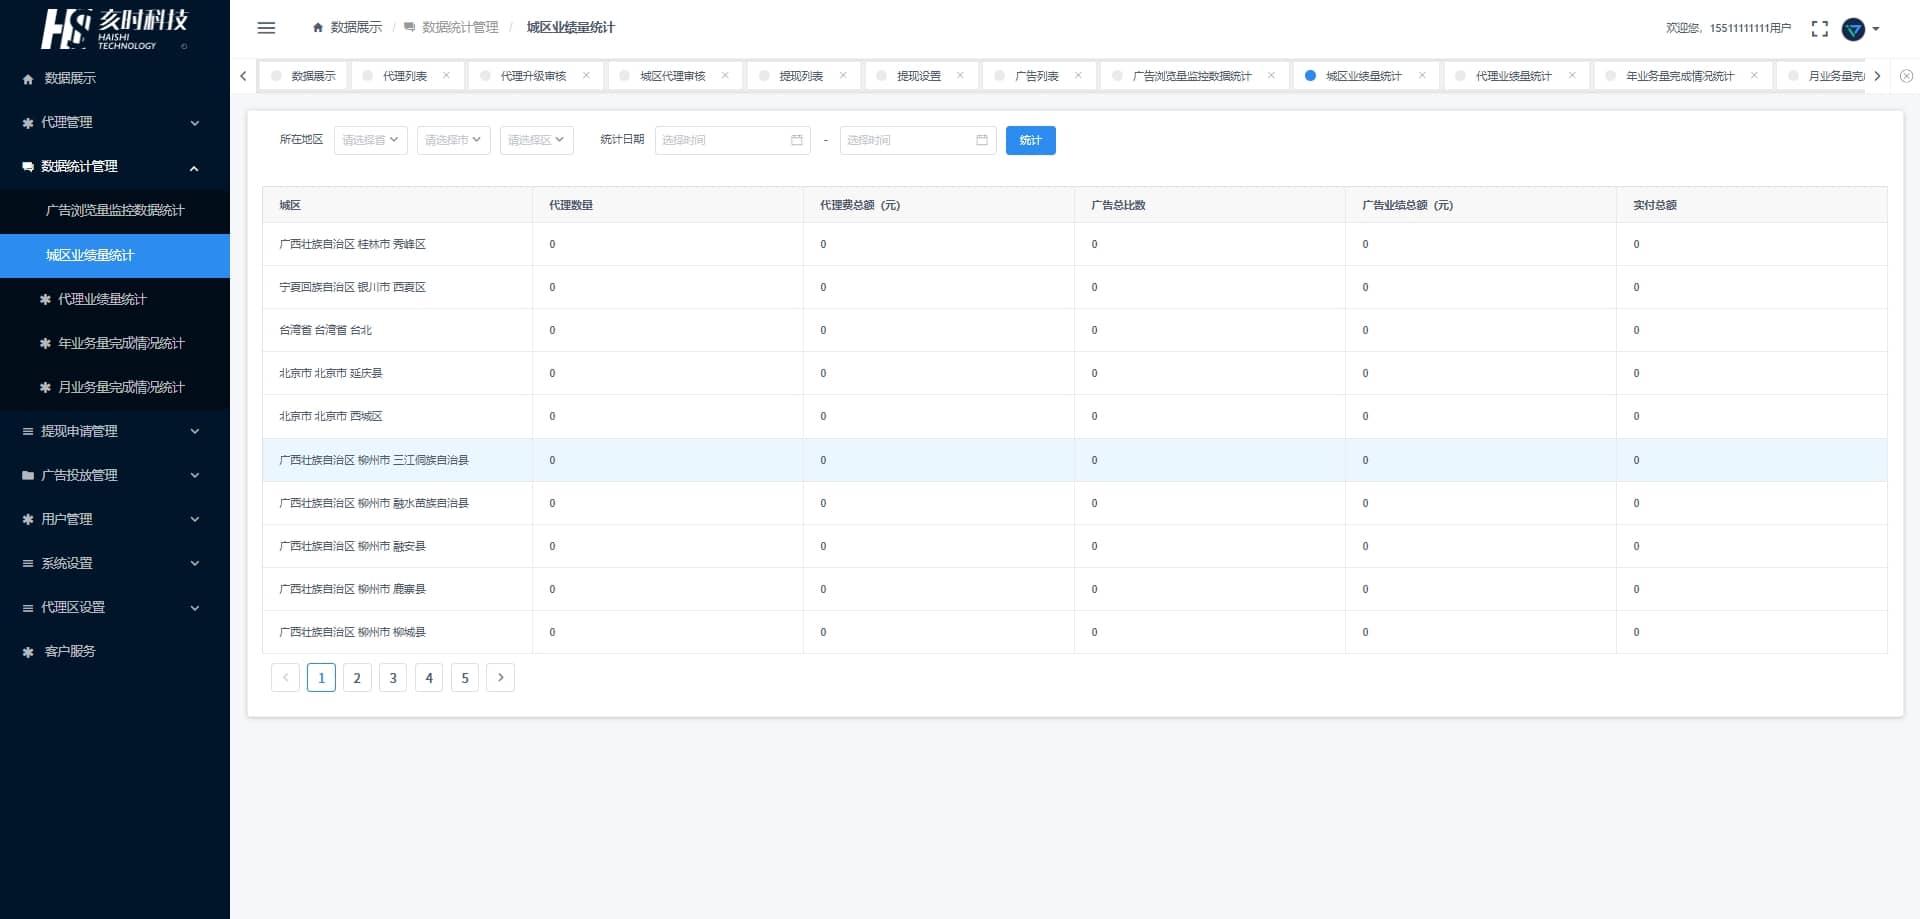Switch to the 广告列表 tab

1037,76
